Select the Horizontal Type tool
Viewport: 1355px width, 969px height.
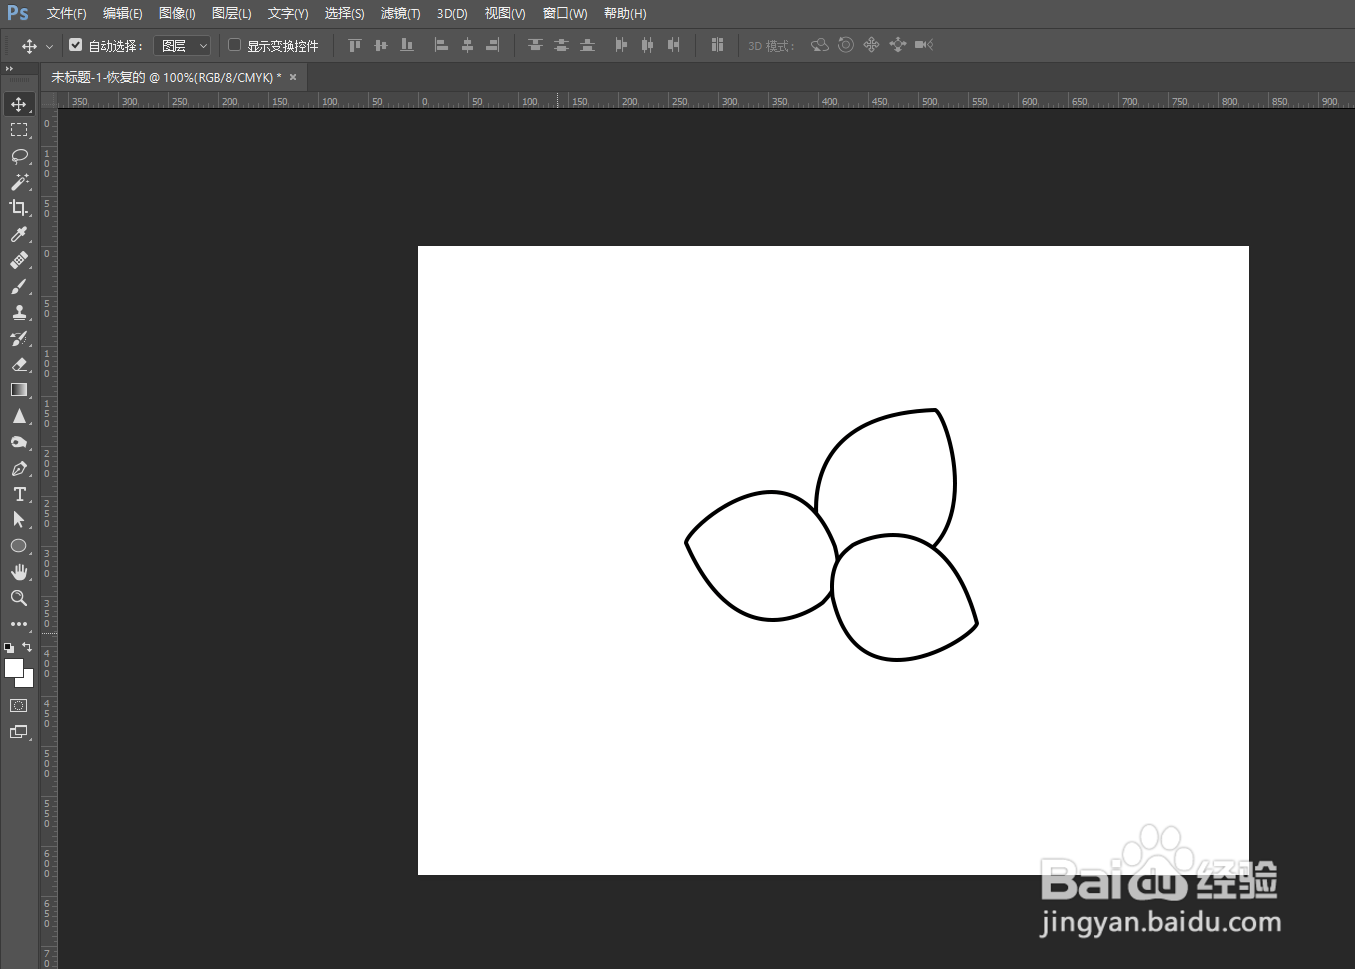pos(19,494)
